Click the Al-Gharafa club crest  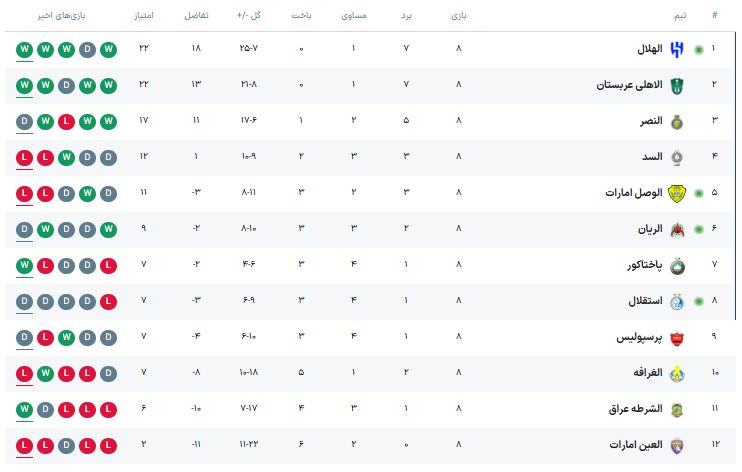pyautogui.click(x=676, y=373)
